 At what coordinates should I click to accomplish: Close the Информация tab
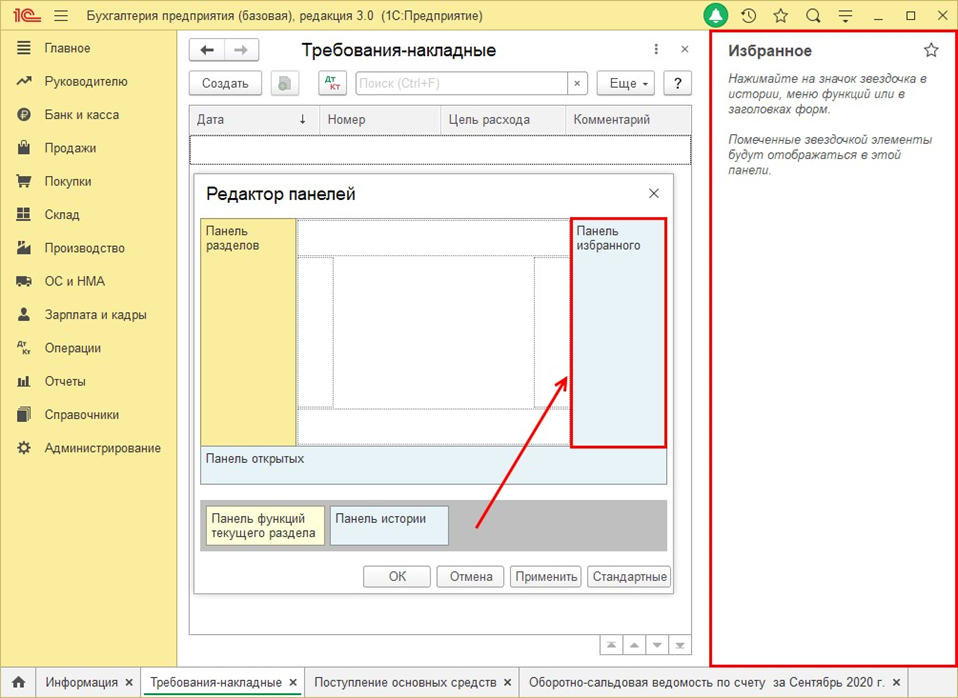129,682
